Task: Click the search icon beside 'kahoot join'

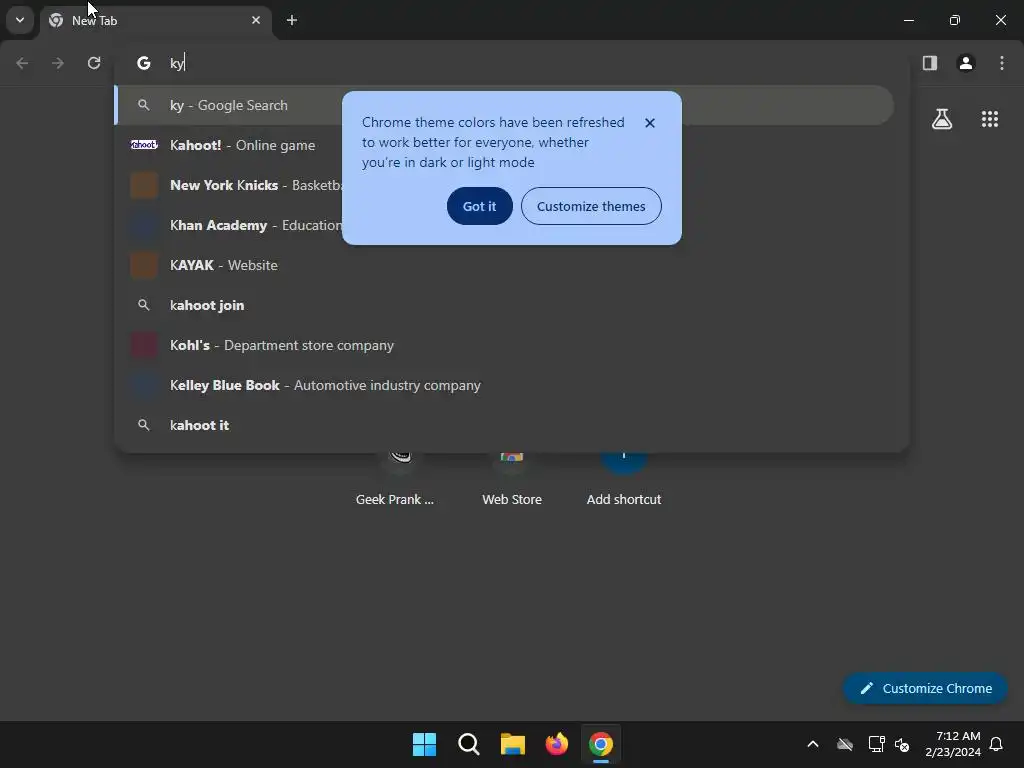Action: pyautogui.click(x=144, y=305)
